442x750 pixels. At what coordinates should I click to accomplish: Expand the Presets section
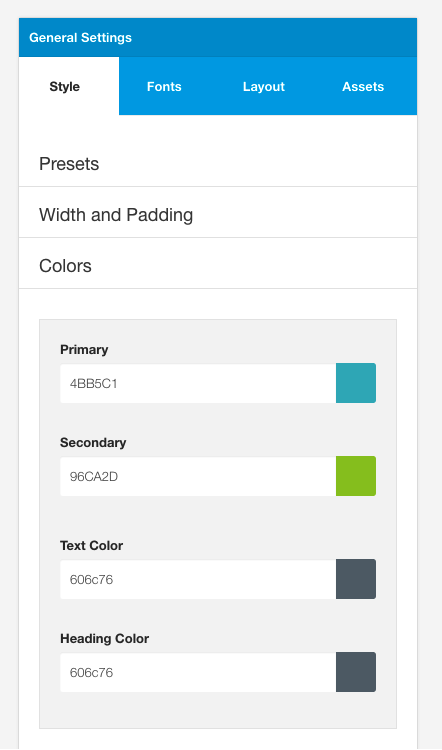point(218,164)
